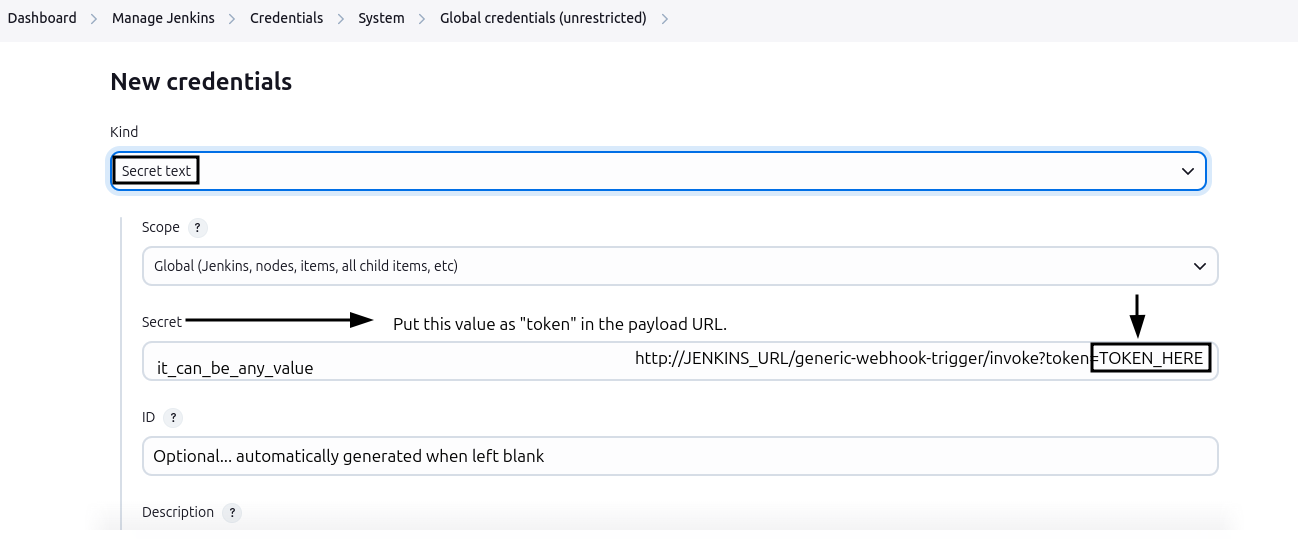Open help for the ID field

pos(172,418)
